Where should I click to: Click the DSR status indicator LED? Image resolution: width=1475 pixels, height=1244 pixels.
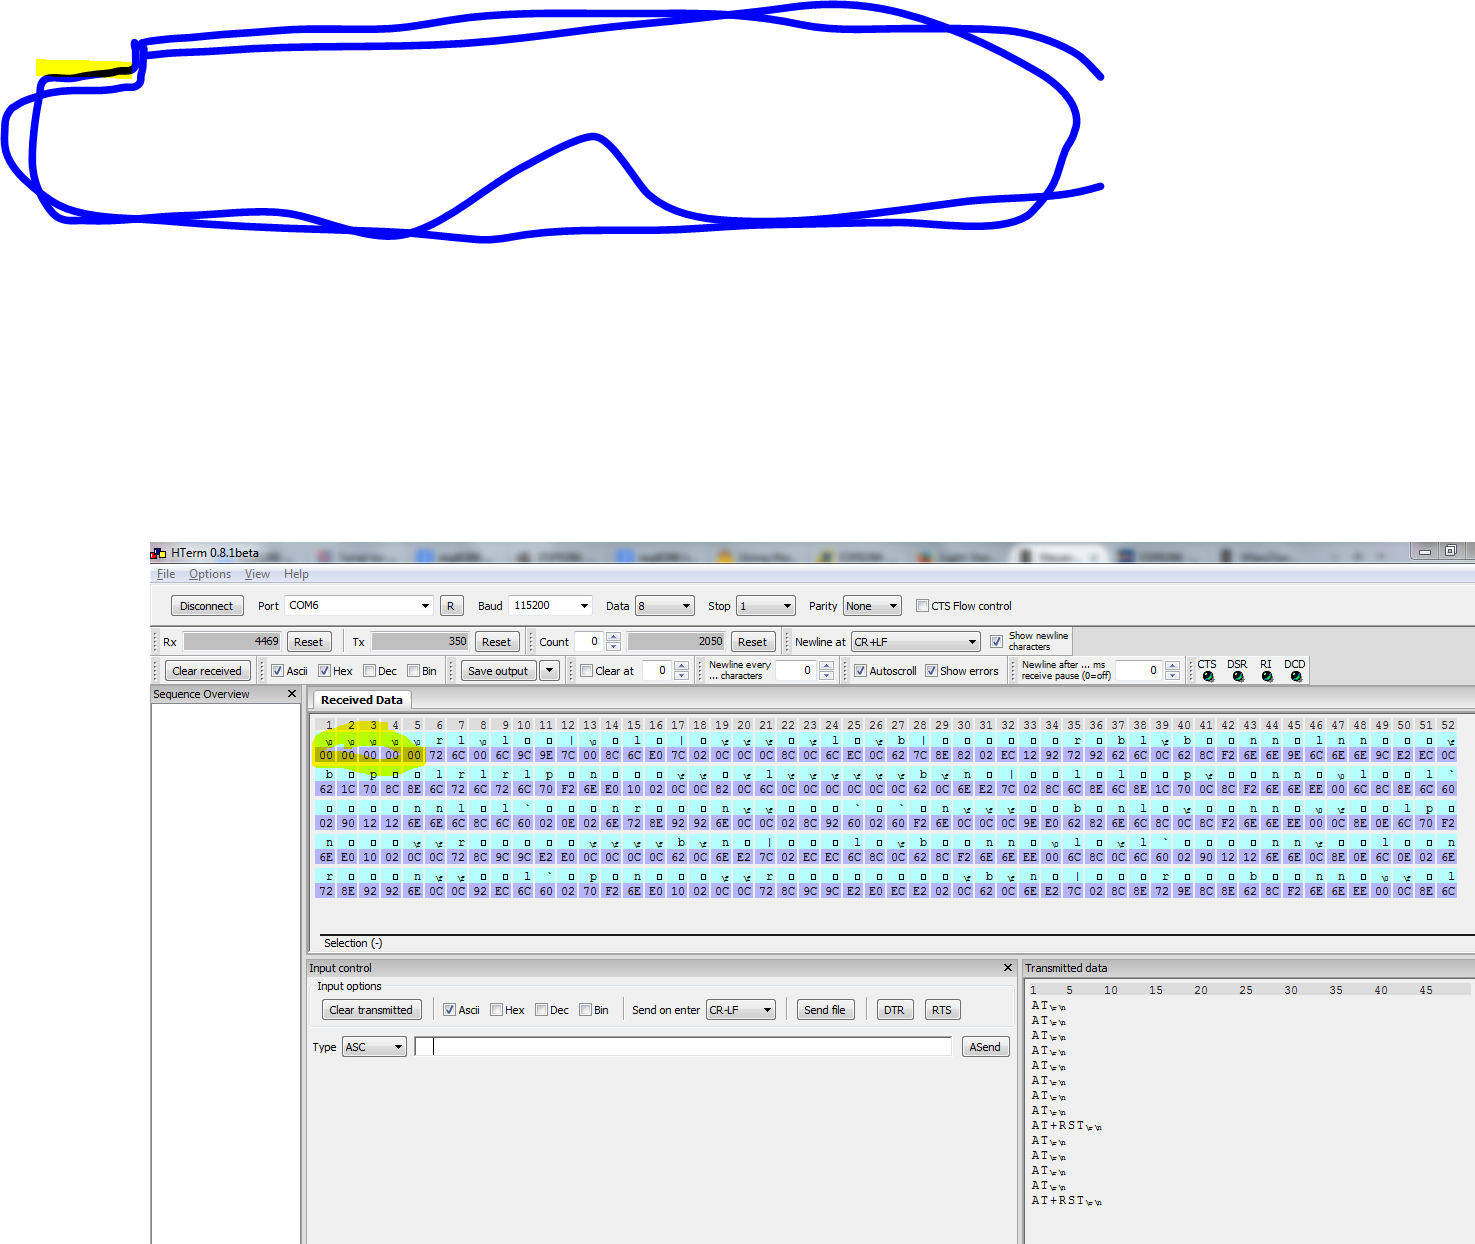1238,677
